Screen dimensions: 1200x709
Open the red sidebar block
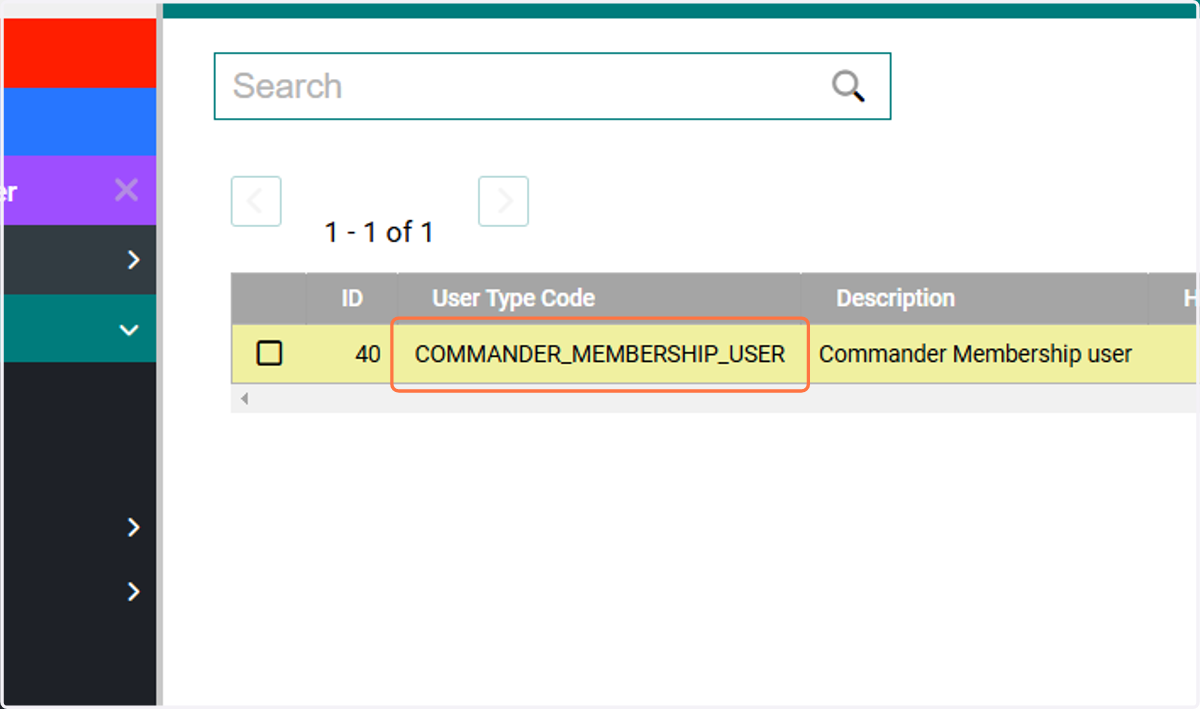(x=78, y=53)
